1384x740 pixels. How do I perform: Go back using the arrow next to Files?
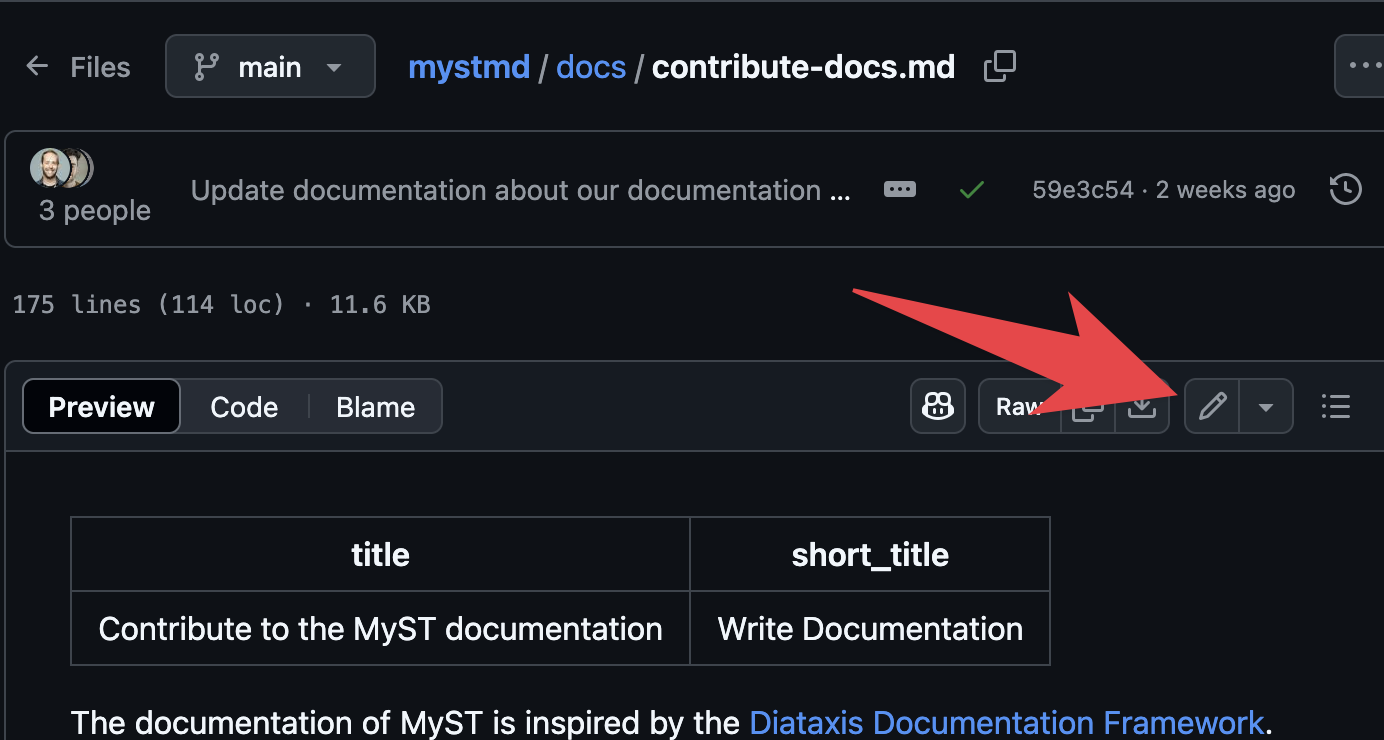pos(37,66)
